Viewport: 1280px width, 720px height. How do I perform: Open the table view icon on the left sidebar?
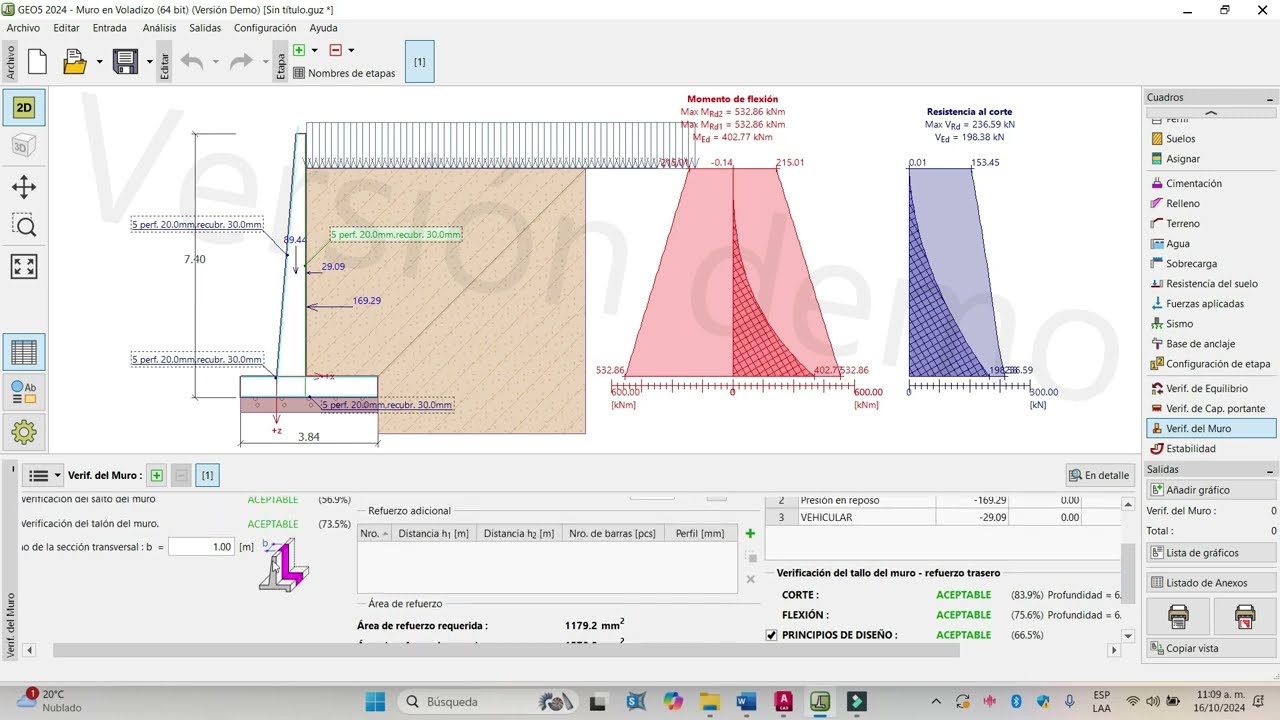tap(24, 353)
